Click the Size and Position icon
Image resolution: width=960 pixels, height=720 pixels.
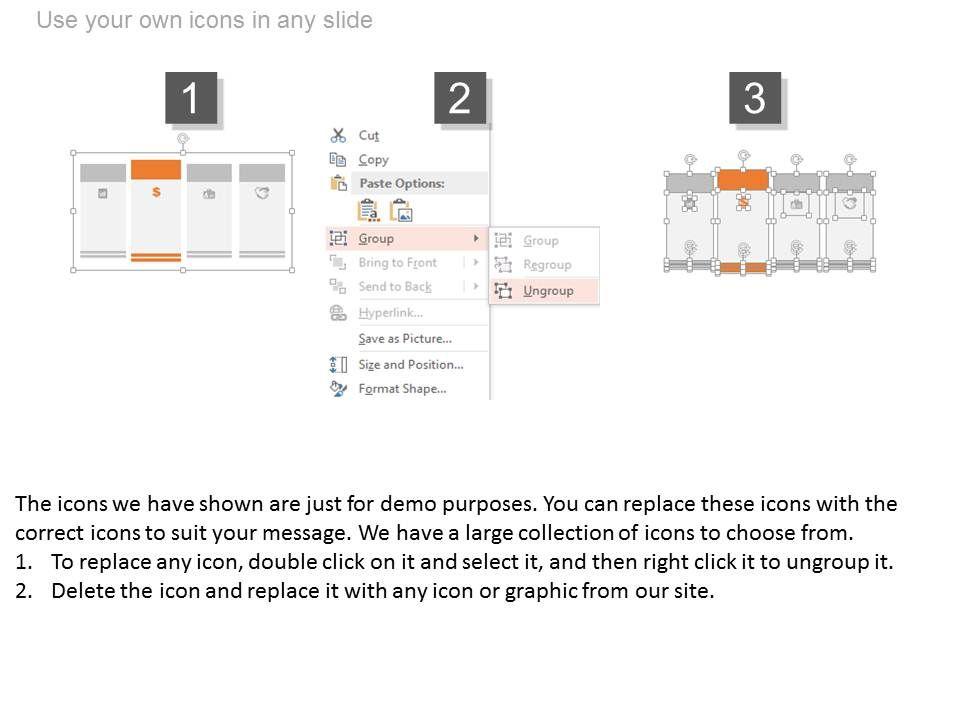338,364
